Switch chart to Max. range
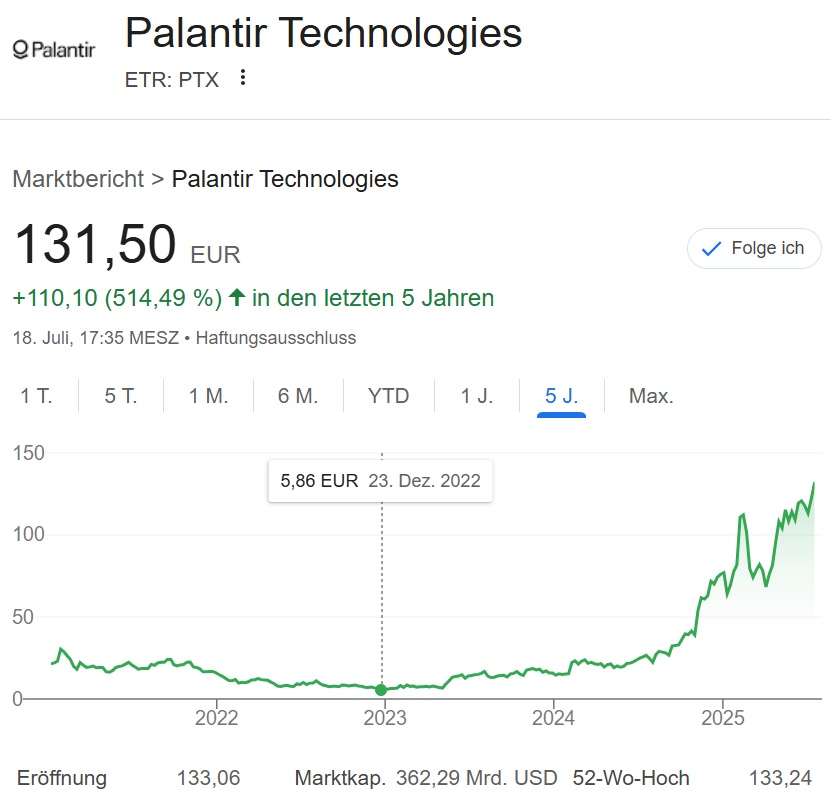 click(651, 396)
